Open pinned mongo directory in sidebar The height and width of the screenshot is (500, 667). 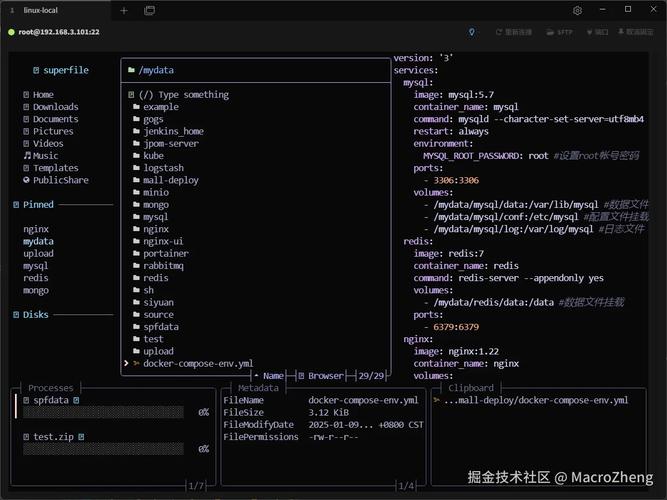36,291
